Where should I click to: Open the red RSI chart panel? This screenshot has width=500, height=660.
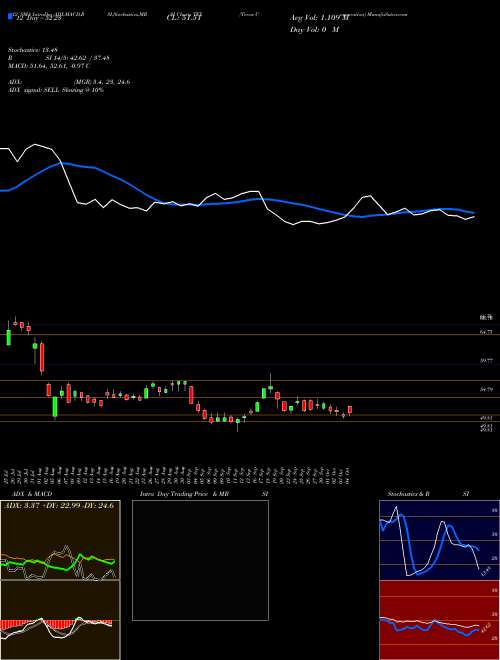[439, 620]
